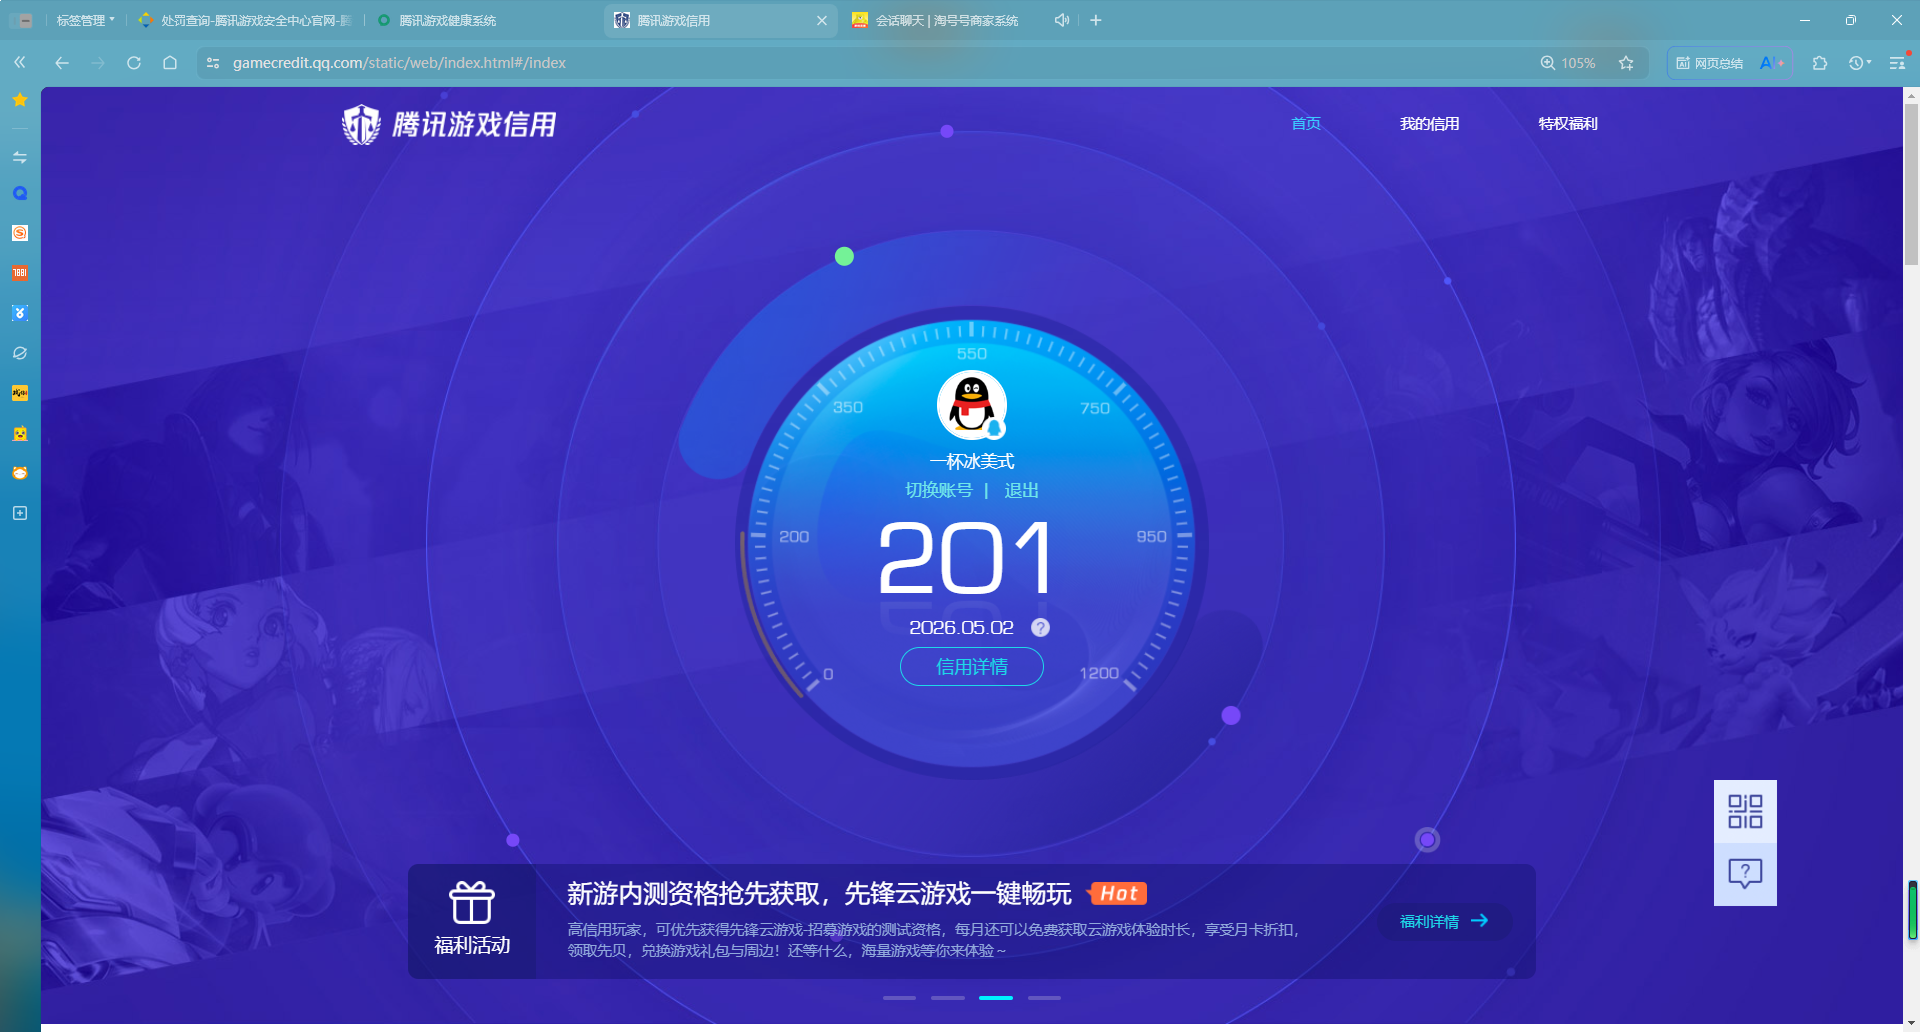Image resolution: width=1920 pixels, height=1032 pixels.
Task: Click the Hot badge on banner
Action: click(x=1118, y=893)
